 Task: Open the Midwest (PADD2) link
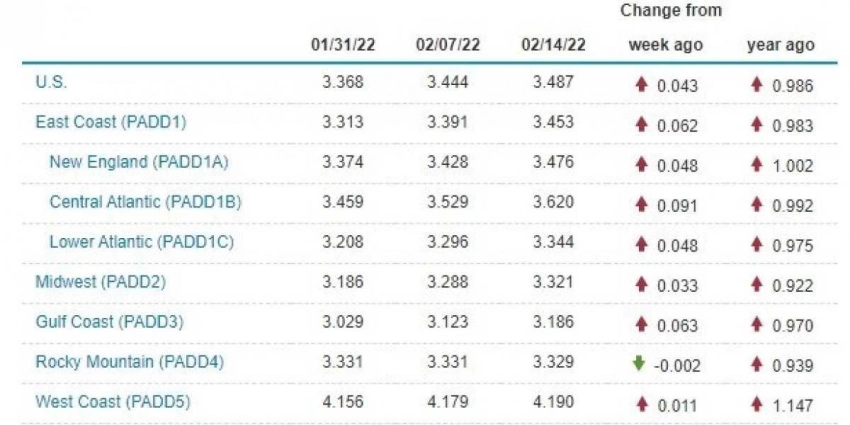pos(100,281)
